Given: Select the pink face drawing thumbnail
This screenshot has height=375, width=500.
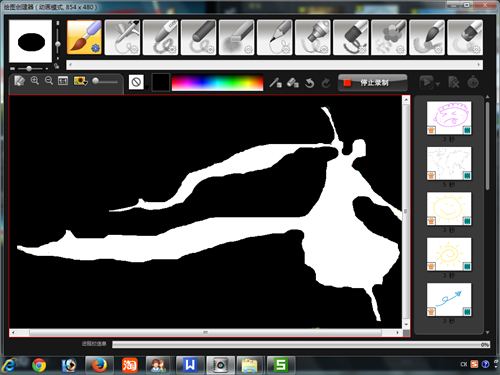Looking at the screenshot, I should click(449, 118).
